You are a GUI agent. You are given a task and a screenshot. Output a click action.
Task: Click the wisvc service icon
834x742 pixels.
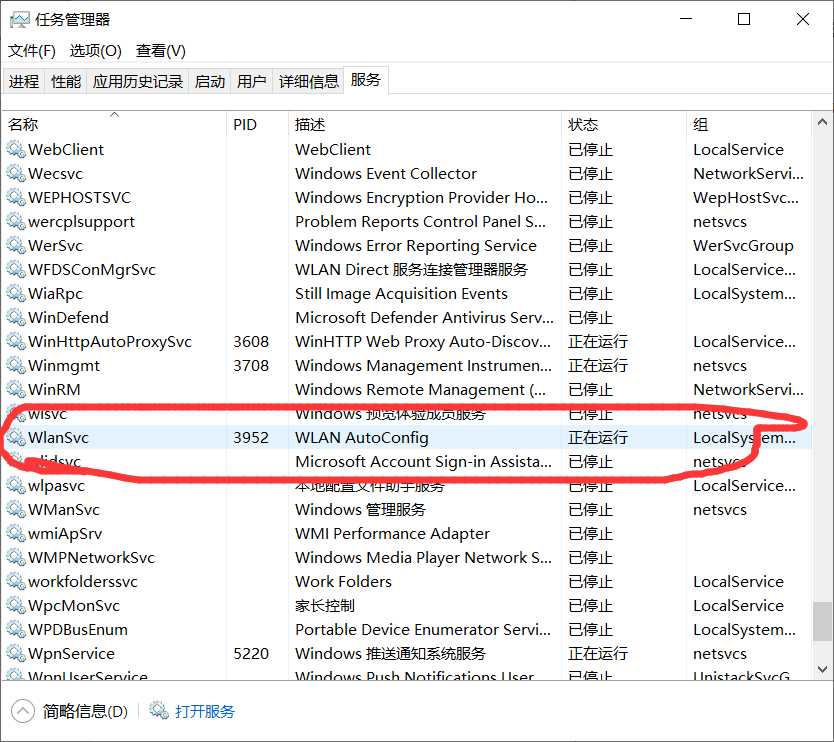(16, 413)
